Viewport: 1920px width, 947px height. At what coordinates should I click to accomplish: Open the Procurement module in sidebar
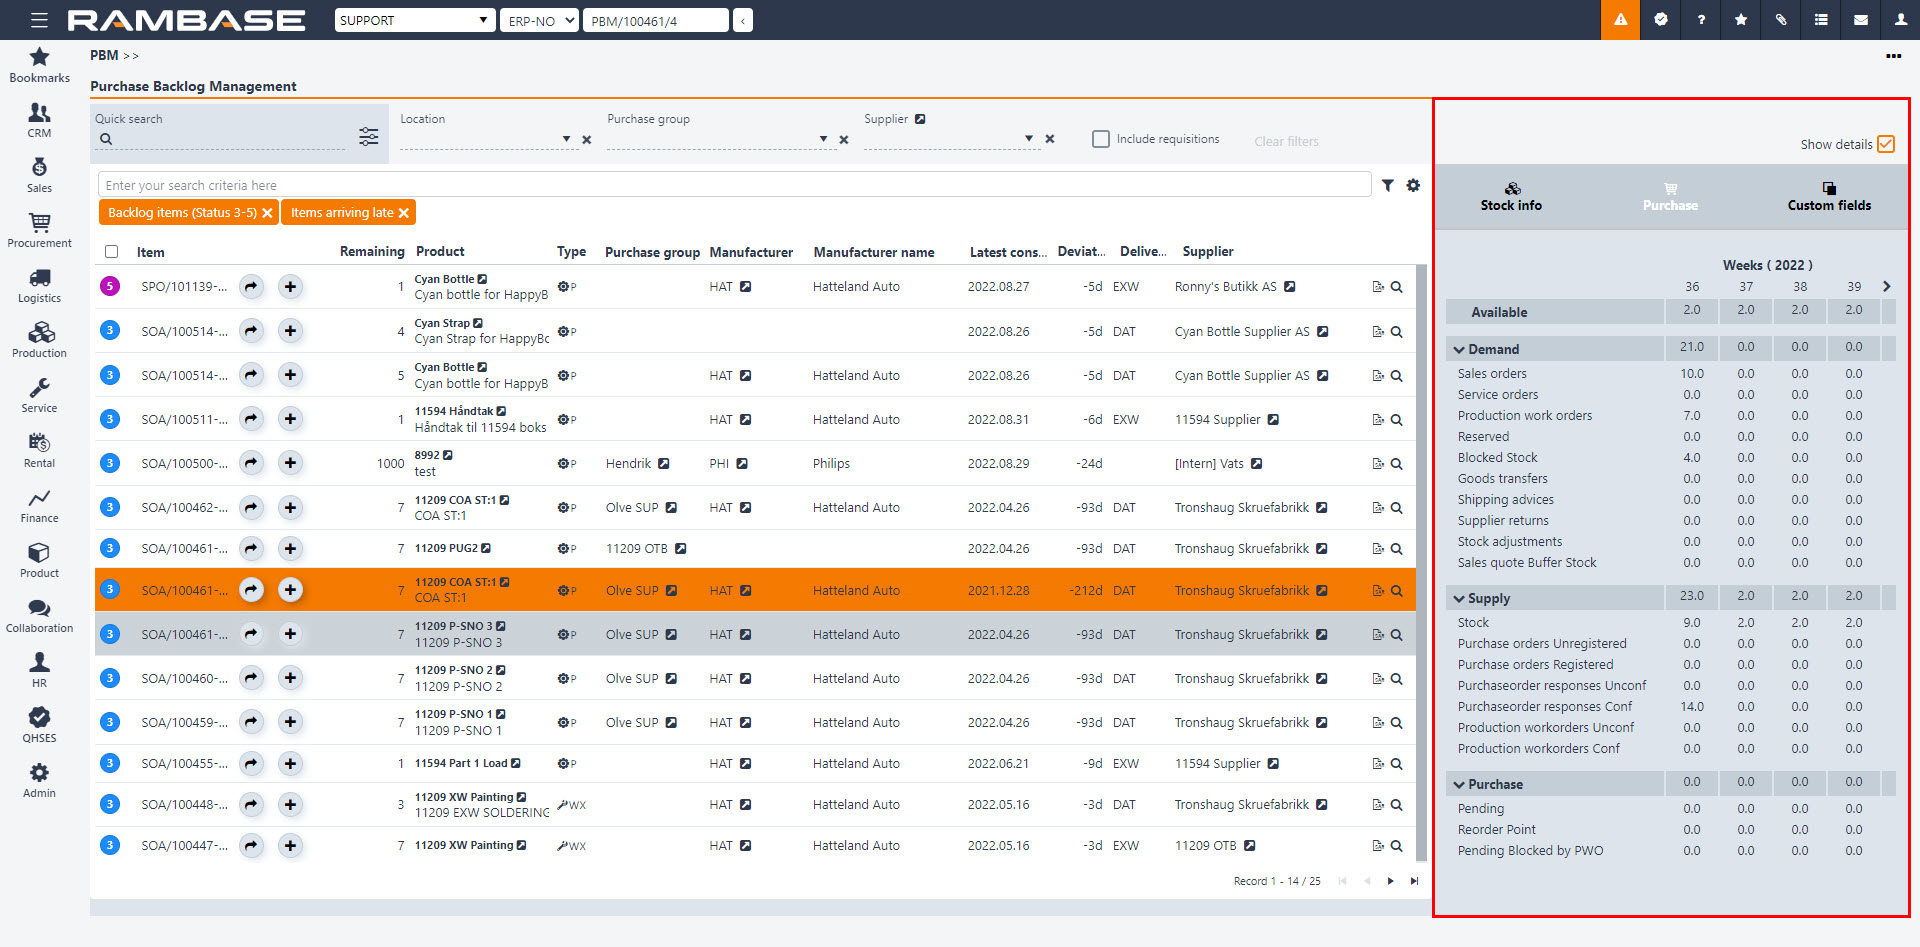(x=39, y=229)
